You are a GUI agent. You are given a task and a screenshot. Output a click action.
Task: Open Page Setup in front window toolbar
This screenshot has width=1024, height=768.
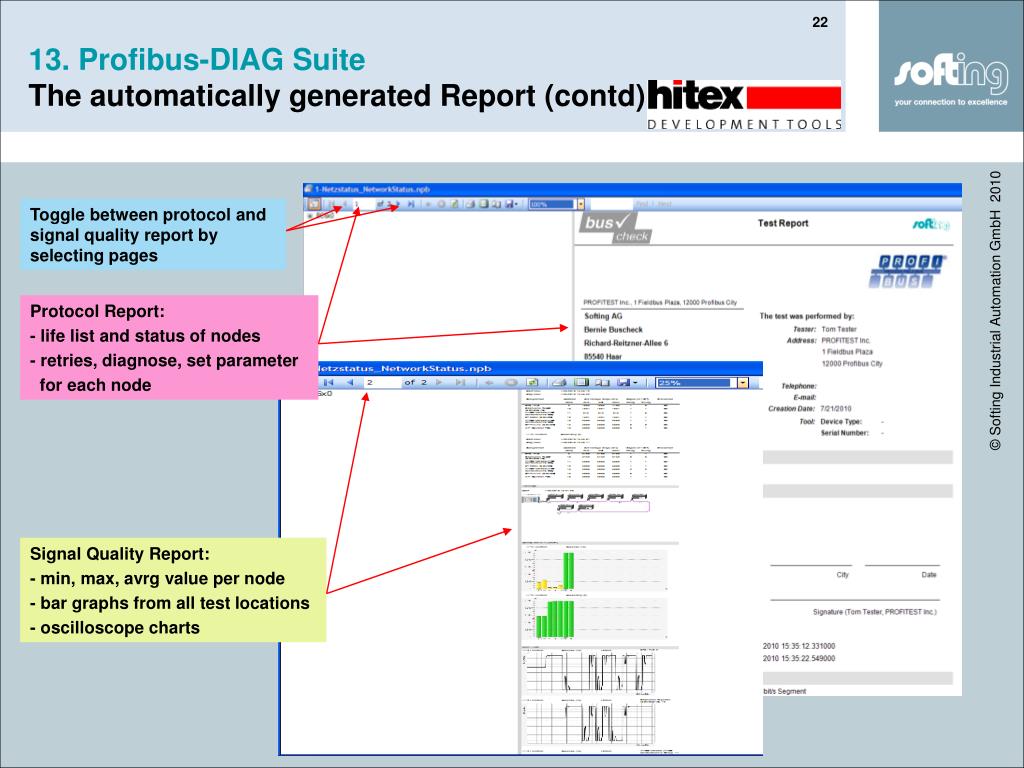602,382
